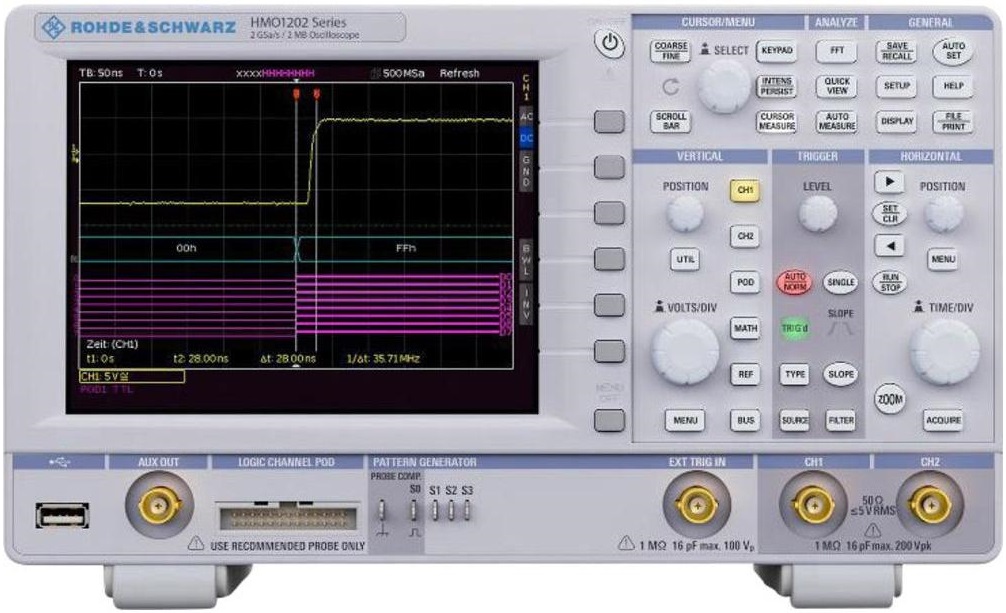Select the AC coupling softkey
The width and height of the screenshot is (1006, 613).
pyautogui.click(x=526, y=116)
